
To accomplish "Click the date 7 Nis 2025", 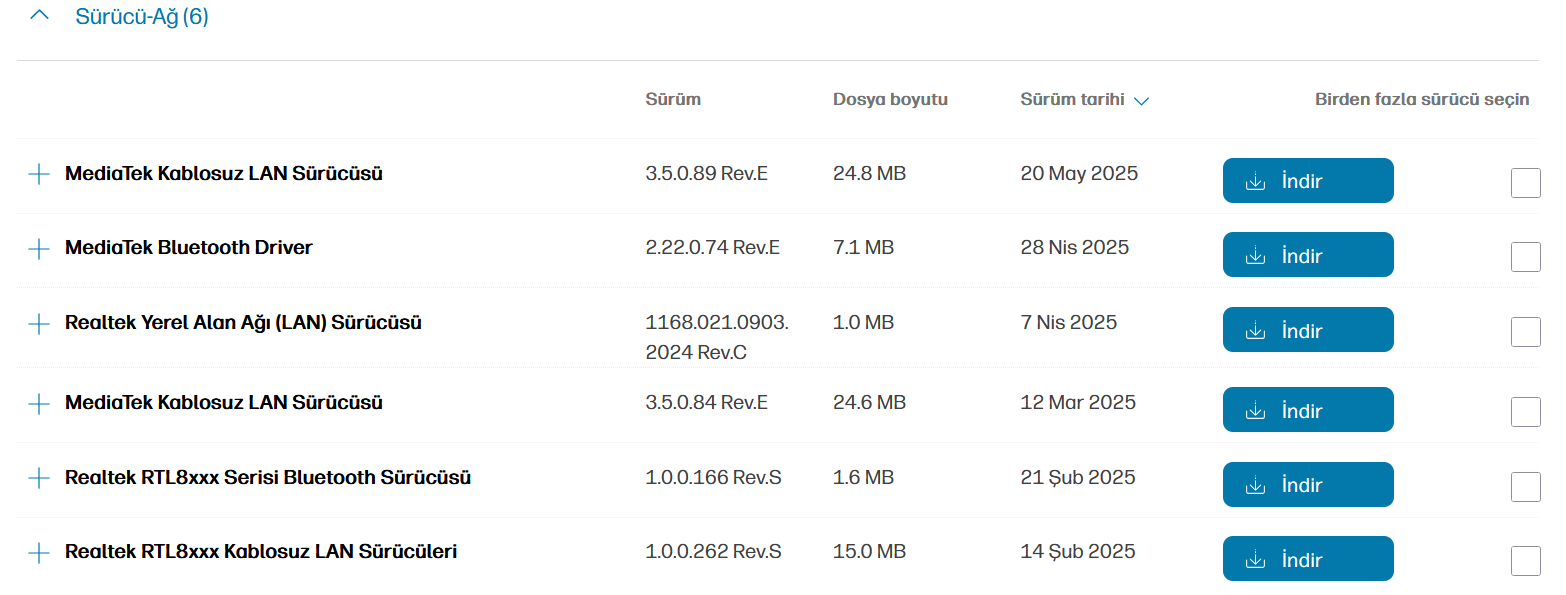I will pos(1068,323).
